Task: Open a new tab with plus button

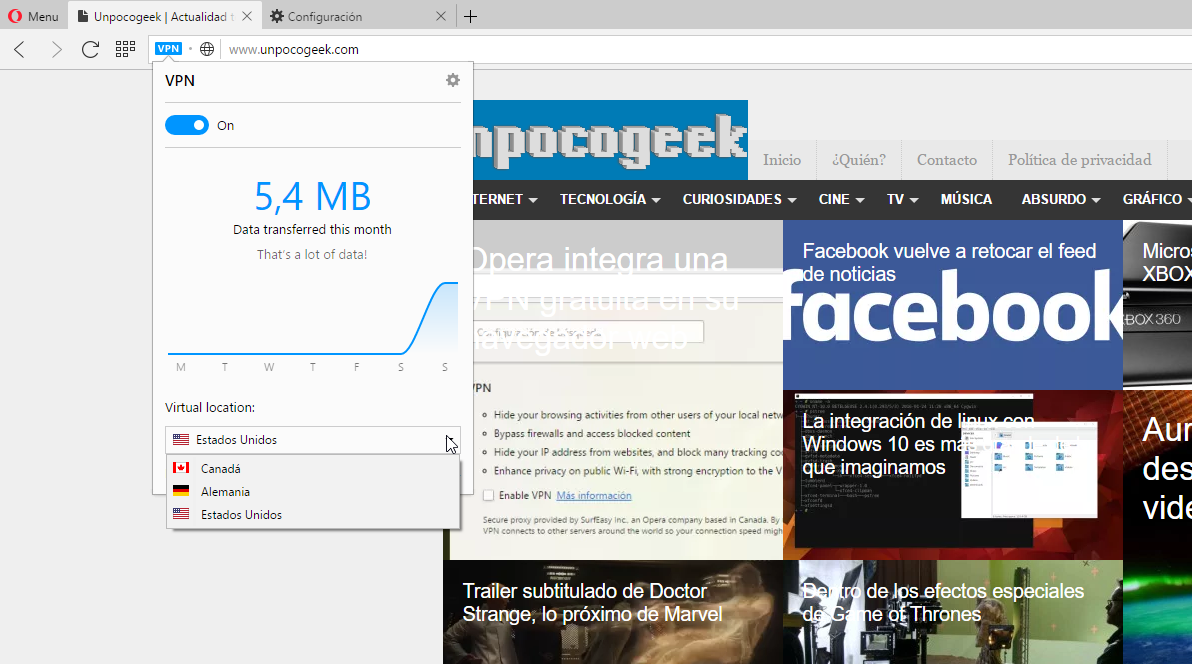Action: tap(471, 17)
